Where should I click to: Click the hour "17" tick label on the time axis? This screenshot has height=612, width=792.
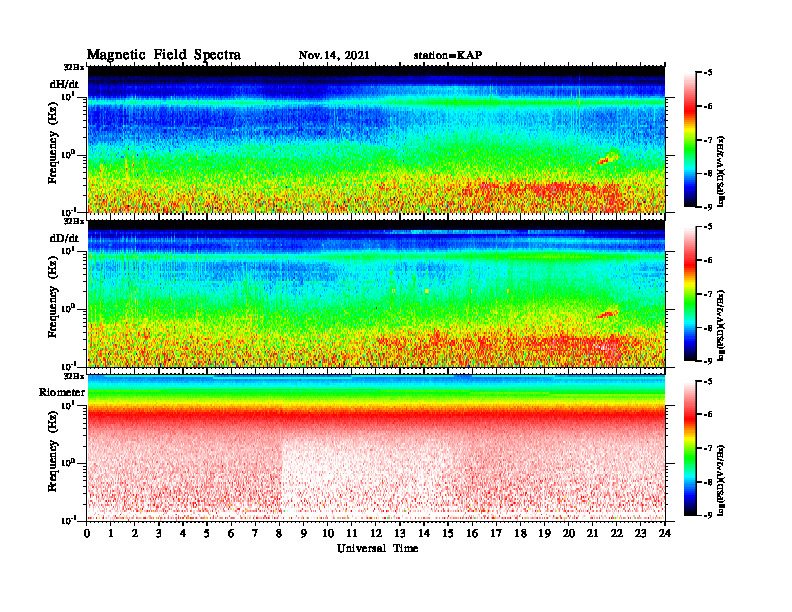497,533
